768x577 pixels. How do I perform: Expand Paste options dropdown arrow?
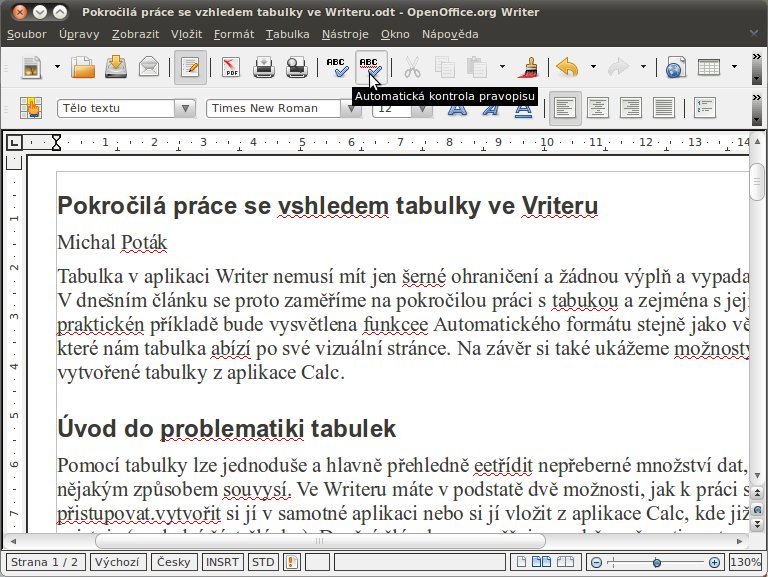(x=502, y=67)
